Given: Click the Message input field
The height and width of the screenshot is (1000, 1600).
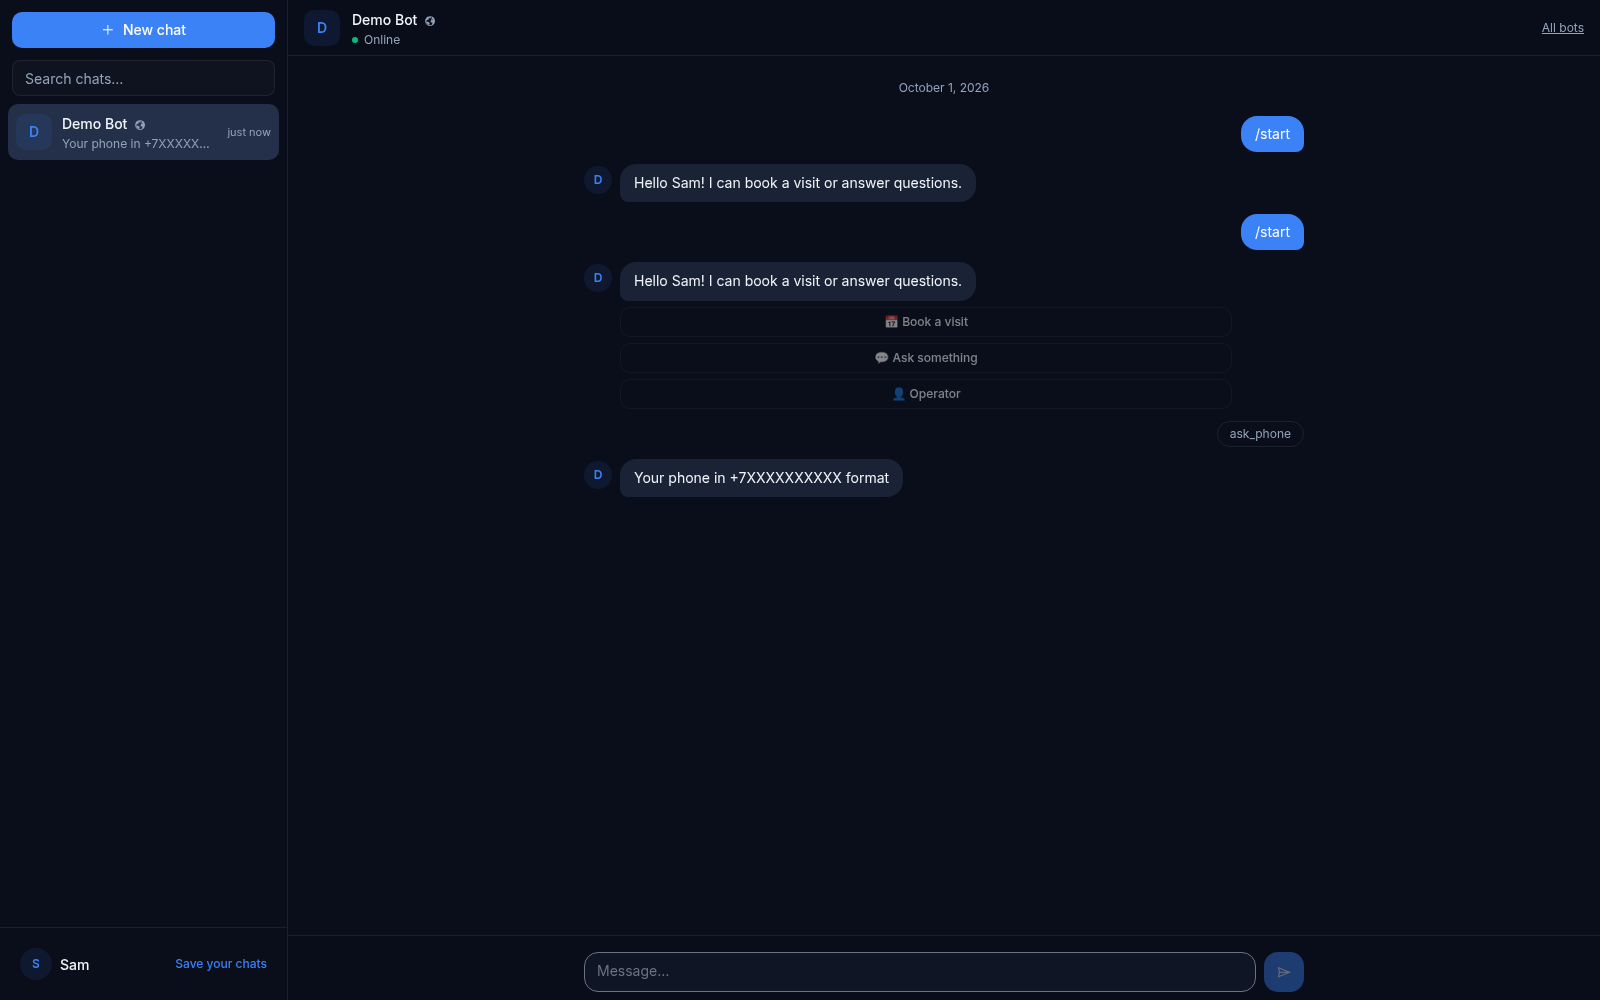Looking at the screenshot, I should pos(919,972).
